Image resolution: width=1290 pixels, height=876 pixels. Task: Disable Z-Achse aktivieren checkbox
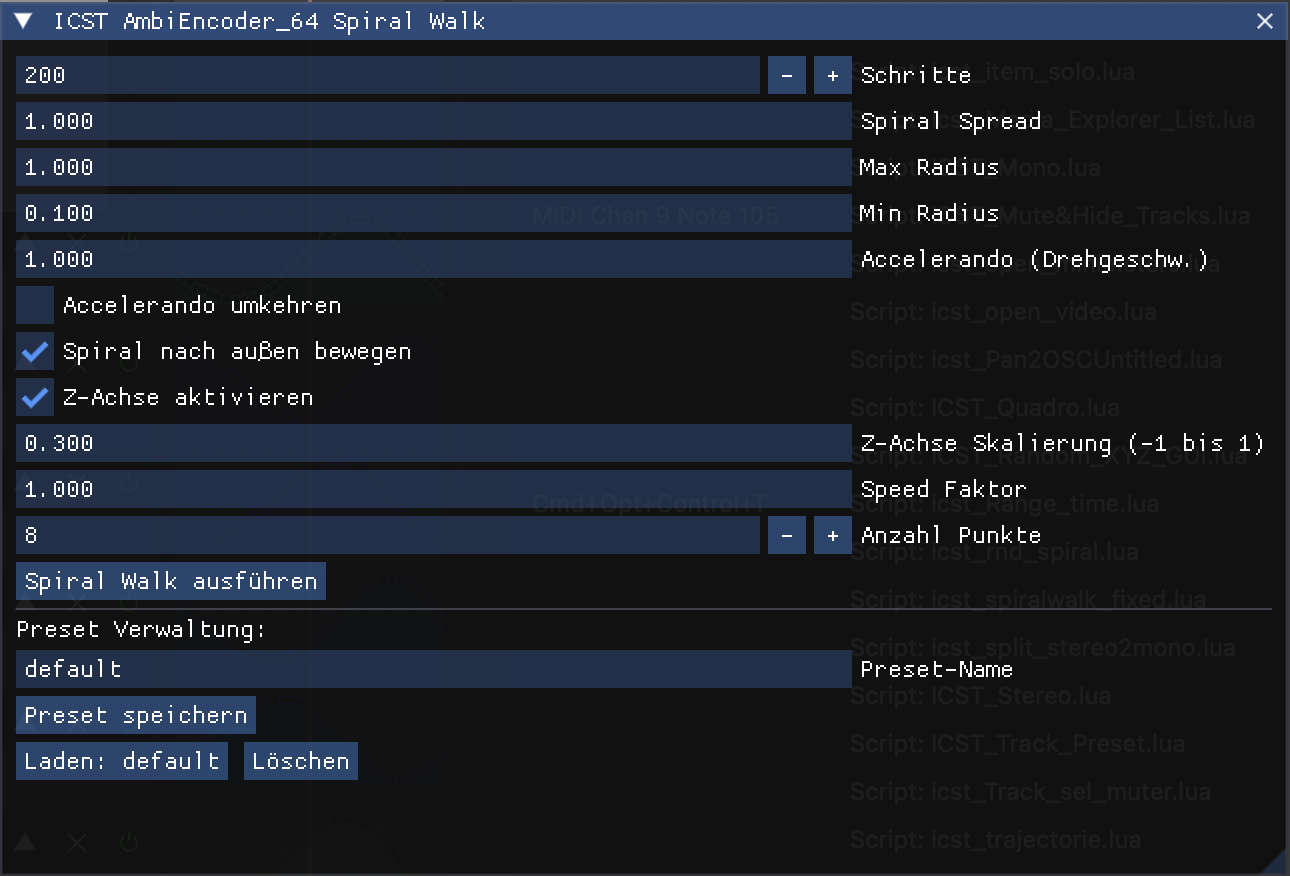coord(35,398)
